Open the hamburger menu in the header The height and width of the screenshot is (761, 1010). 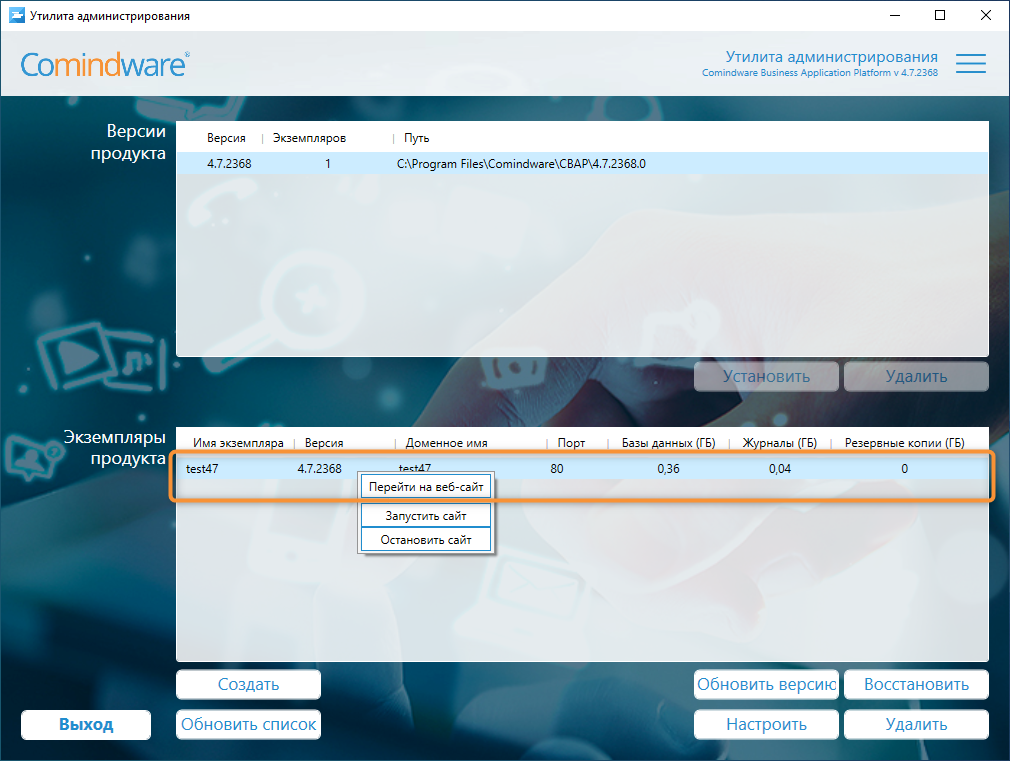click(970, 63)
